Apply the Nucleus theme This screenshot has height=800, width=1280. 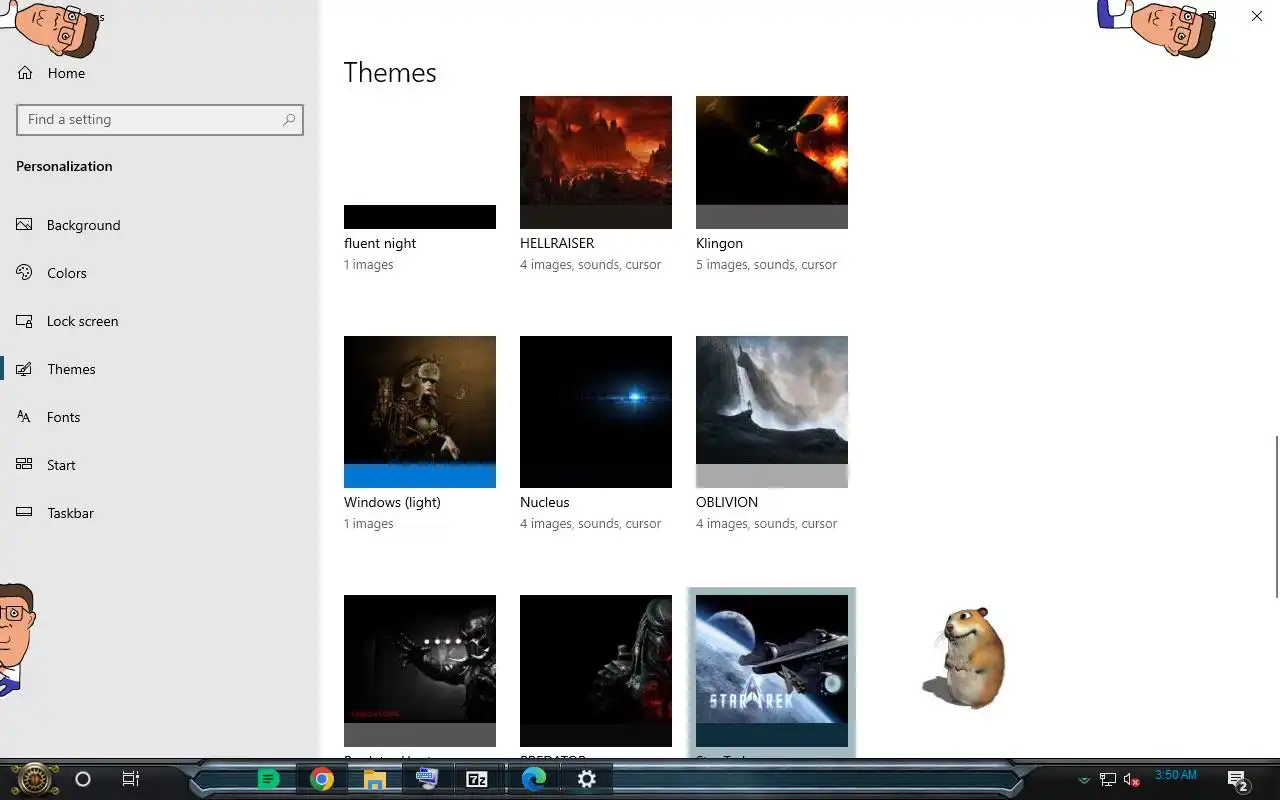[x=596, y=412]
